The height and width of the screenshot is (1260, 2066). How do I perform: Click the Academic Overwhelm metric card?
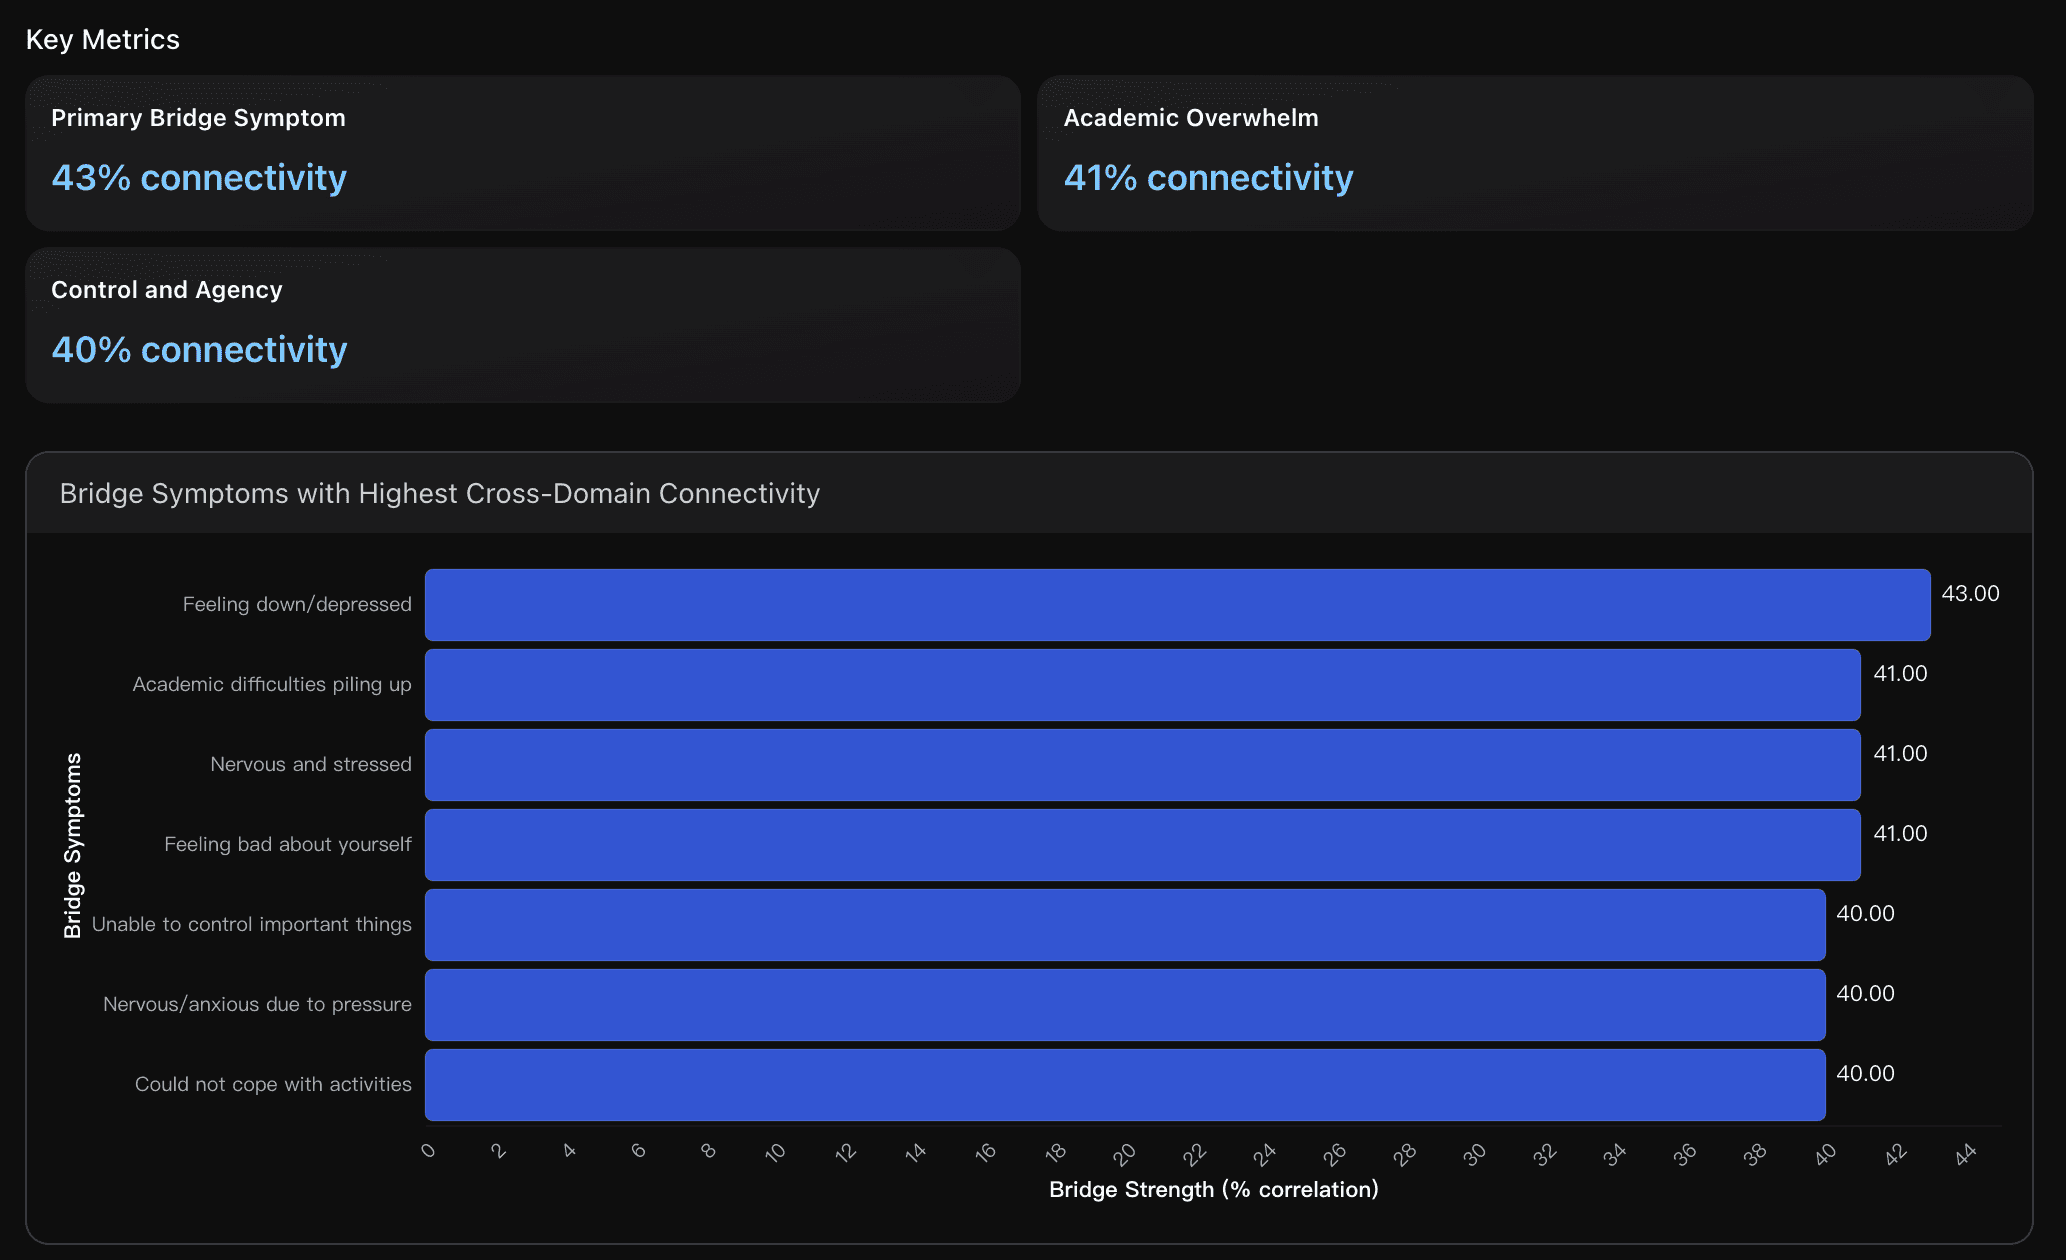(1534, 152)
